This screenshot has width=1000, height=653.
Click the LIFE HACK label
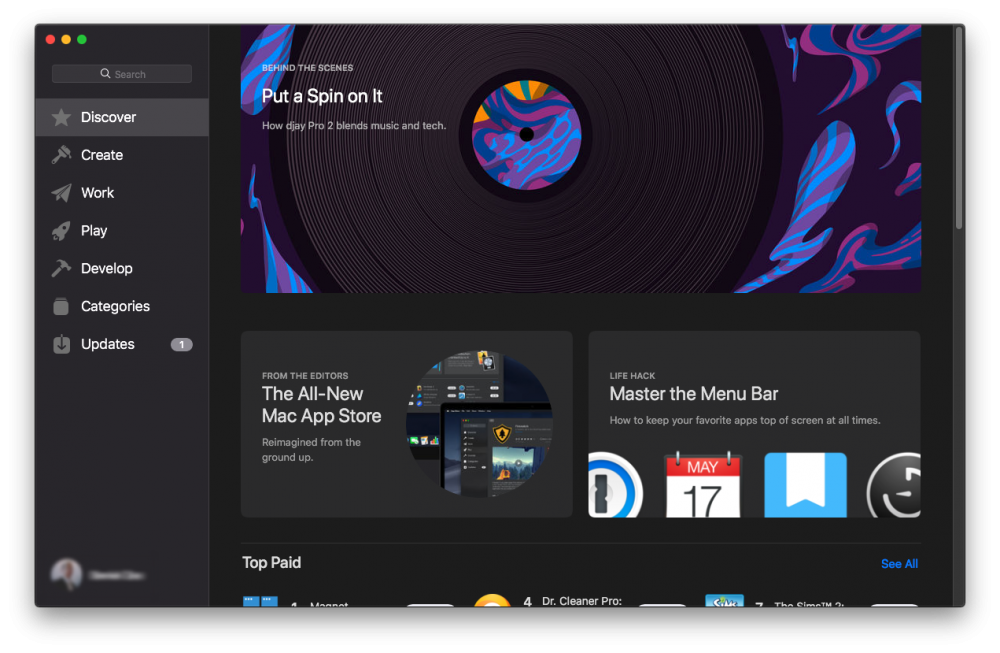(632, 376)
